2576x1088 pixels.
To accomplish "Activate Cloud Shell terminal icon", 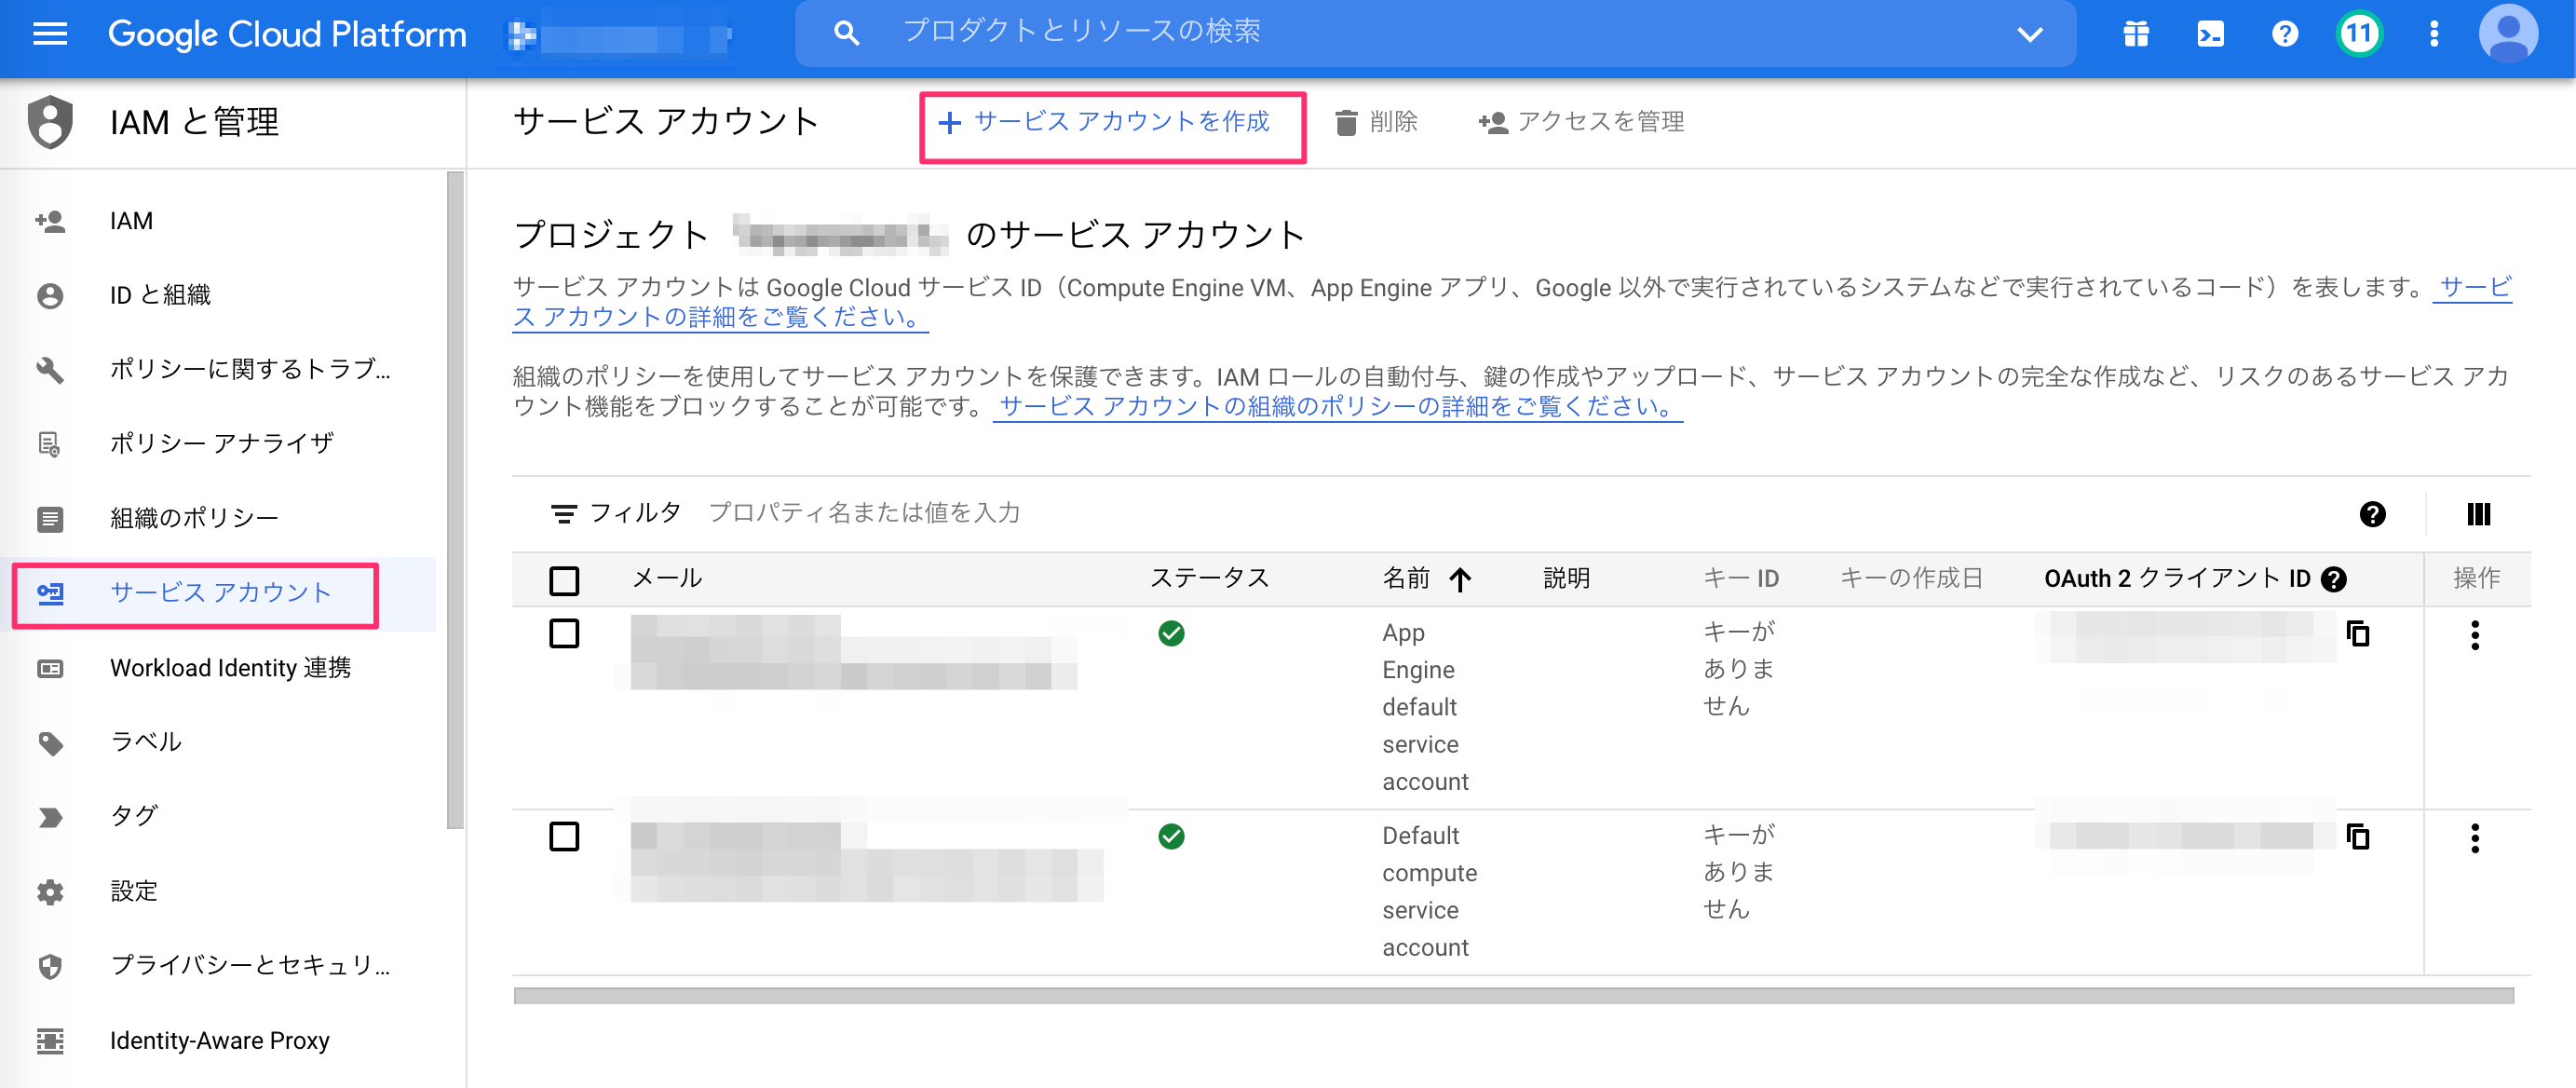I will 2210,34.
